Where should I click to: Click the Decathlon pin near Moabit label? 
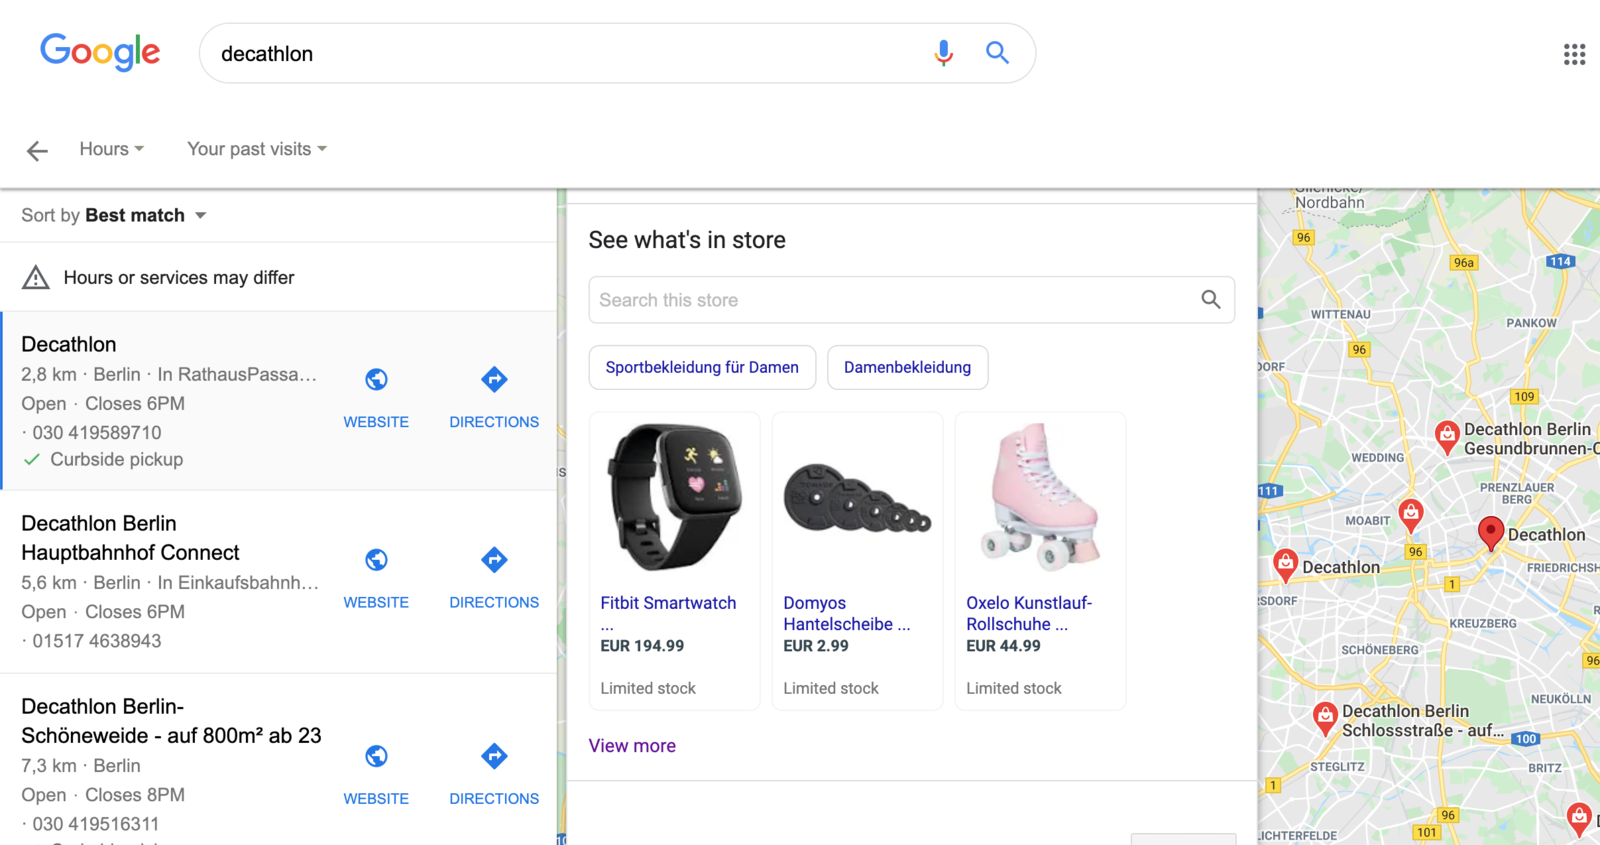pyautogui.click(x=1410, y=514)
